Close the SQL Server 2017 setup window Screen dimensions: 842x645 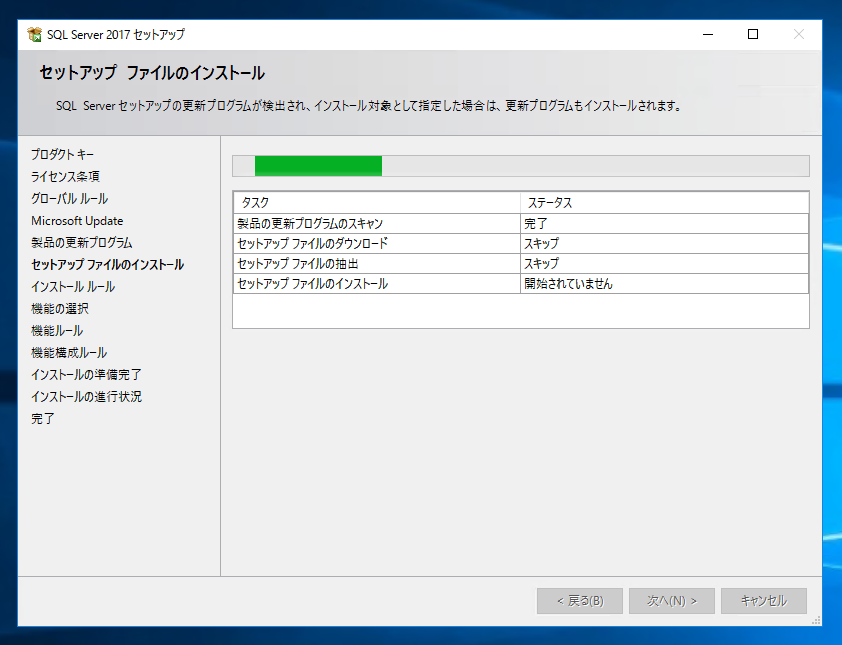click(799, 34)
